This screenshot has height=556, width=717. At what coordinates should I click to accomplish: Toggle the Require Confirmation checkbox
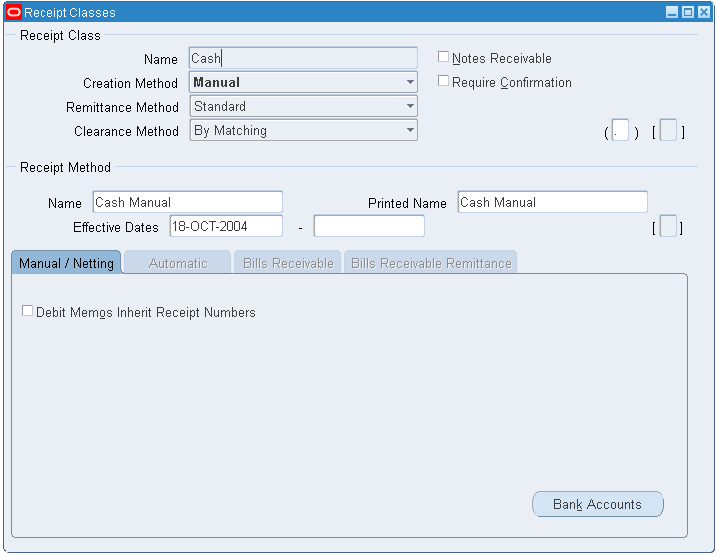pos(444,81)
